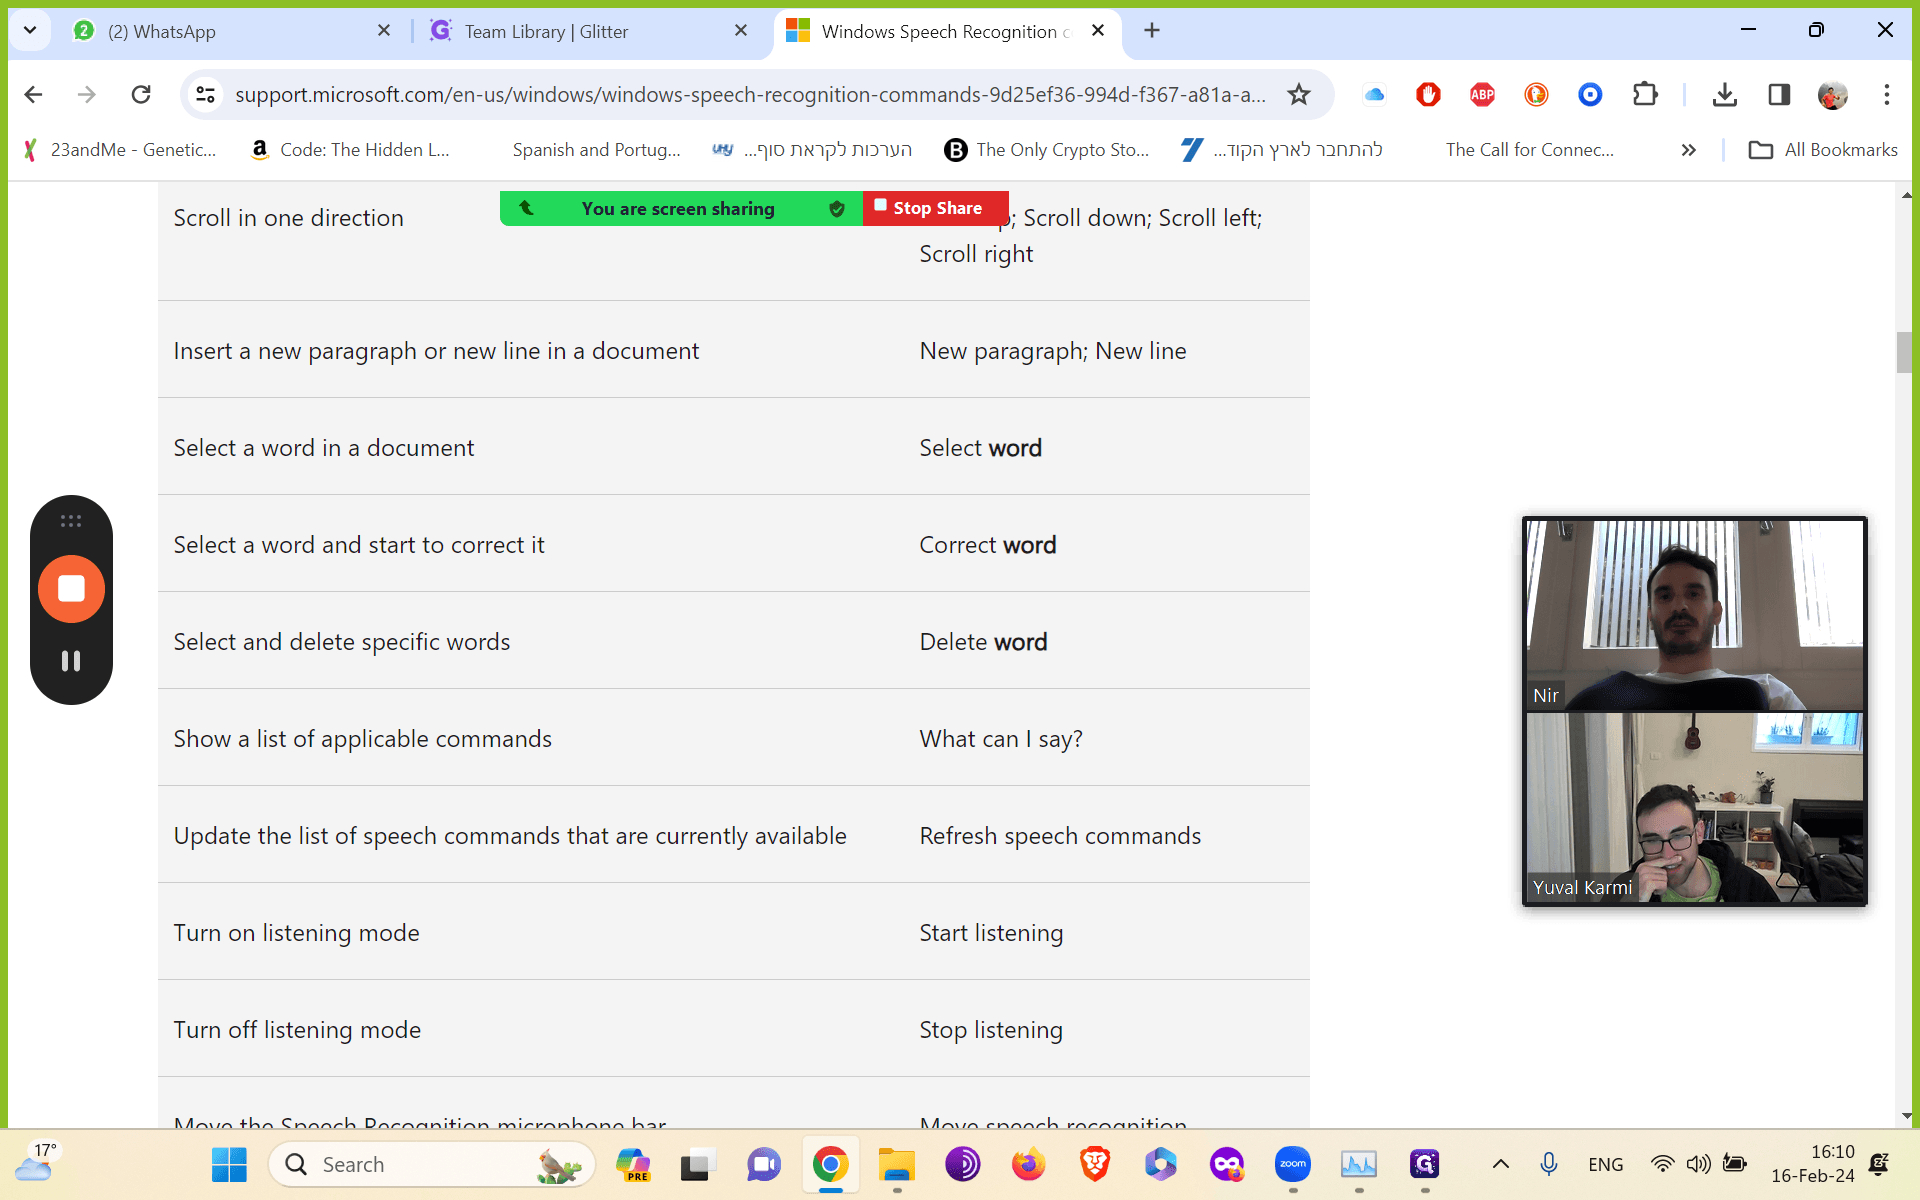
Task: Open a new browser tab
Action: point(1152,31)
